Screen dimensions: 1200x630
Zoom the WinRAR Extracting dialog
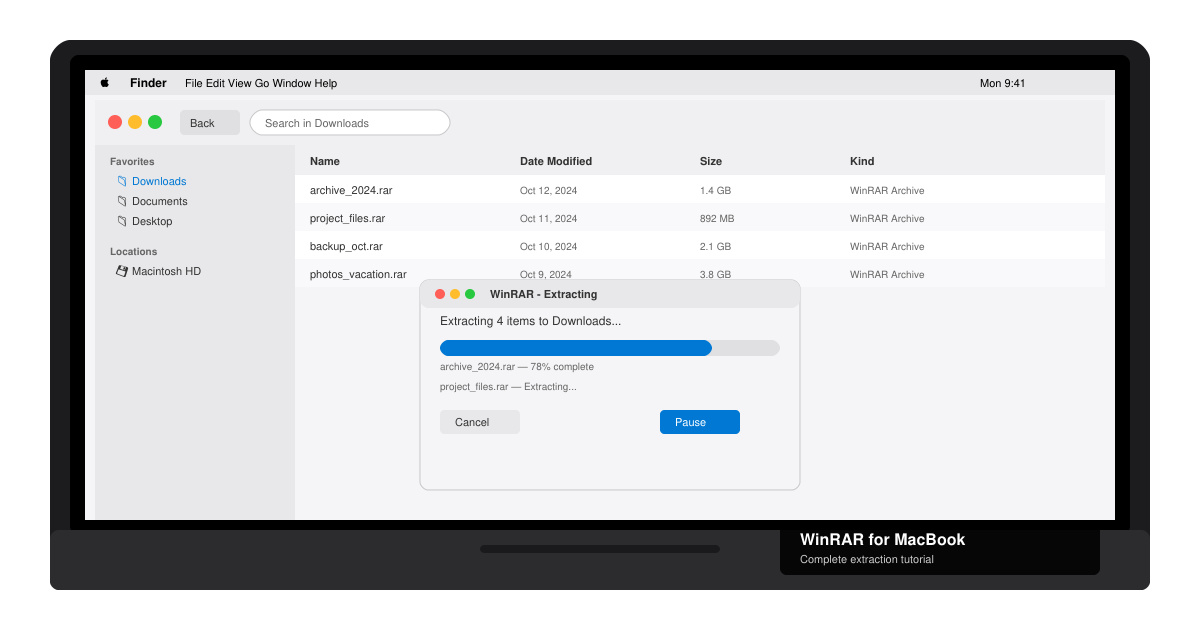click(x=470, y=294)
